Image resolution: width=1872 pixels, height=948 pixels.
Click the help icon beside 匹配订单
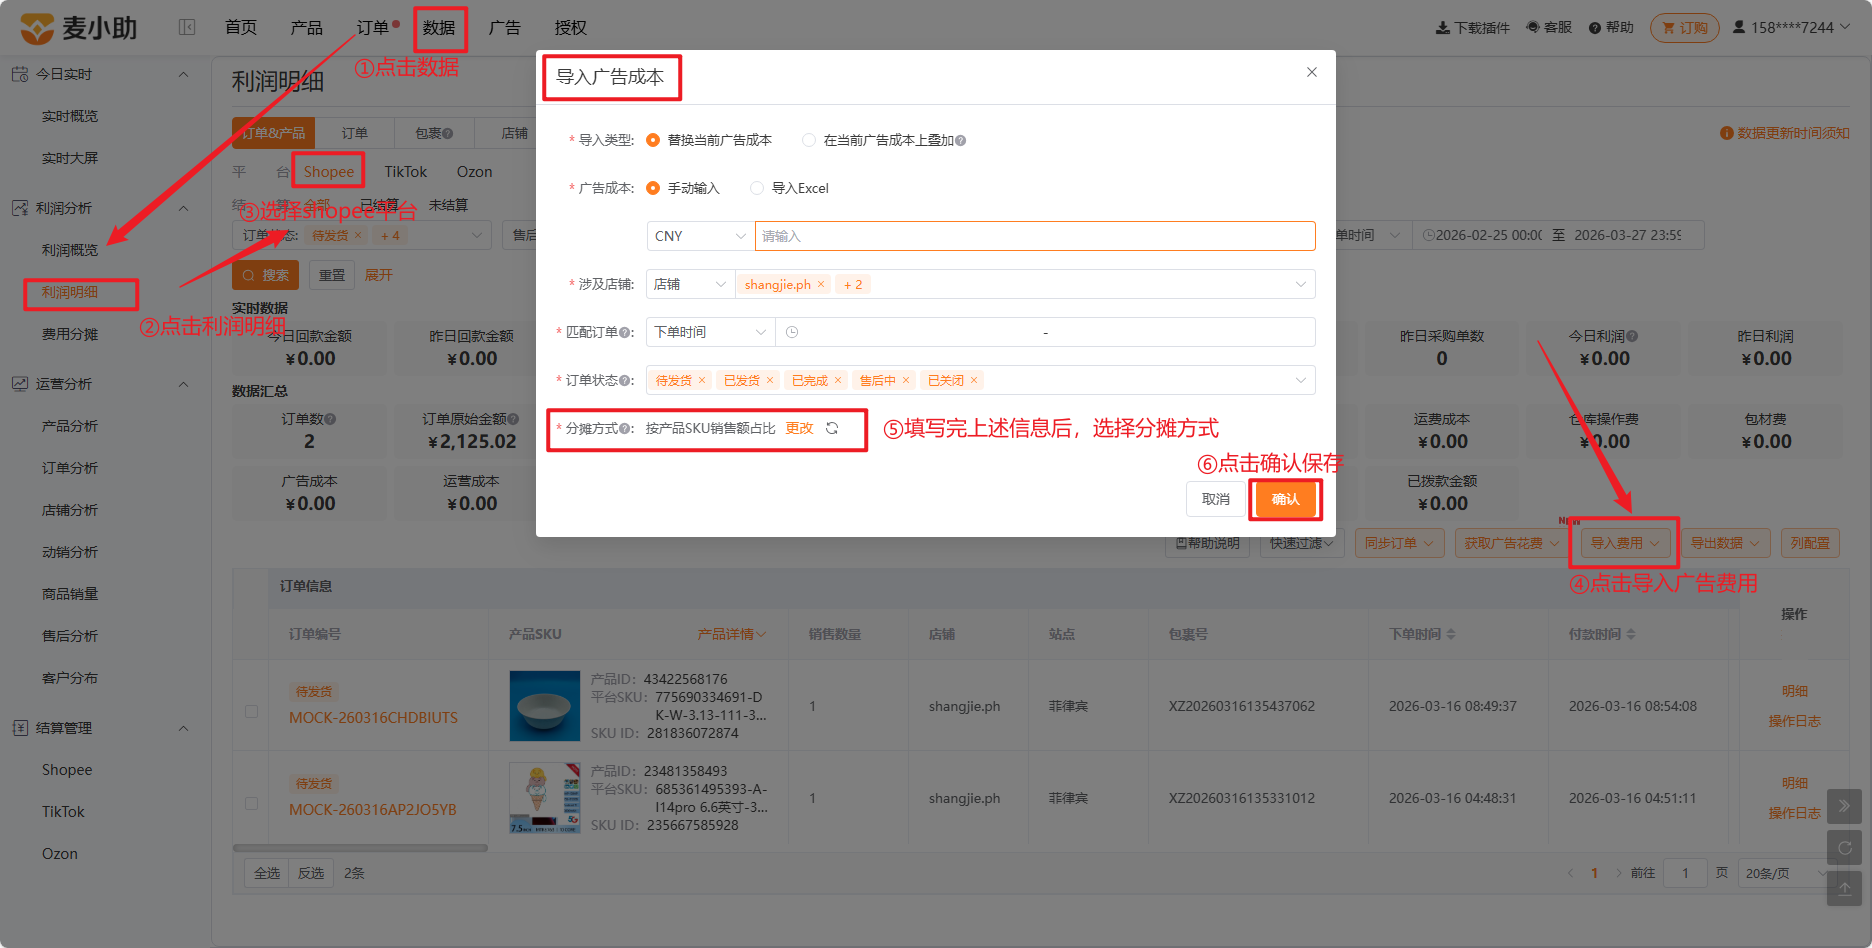tap(625, 332)
